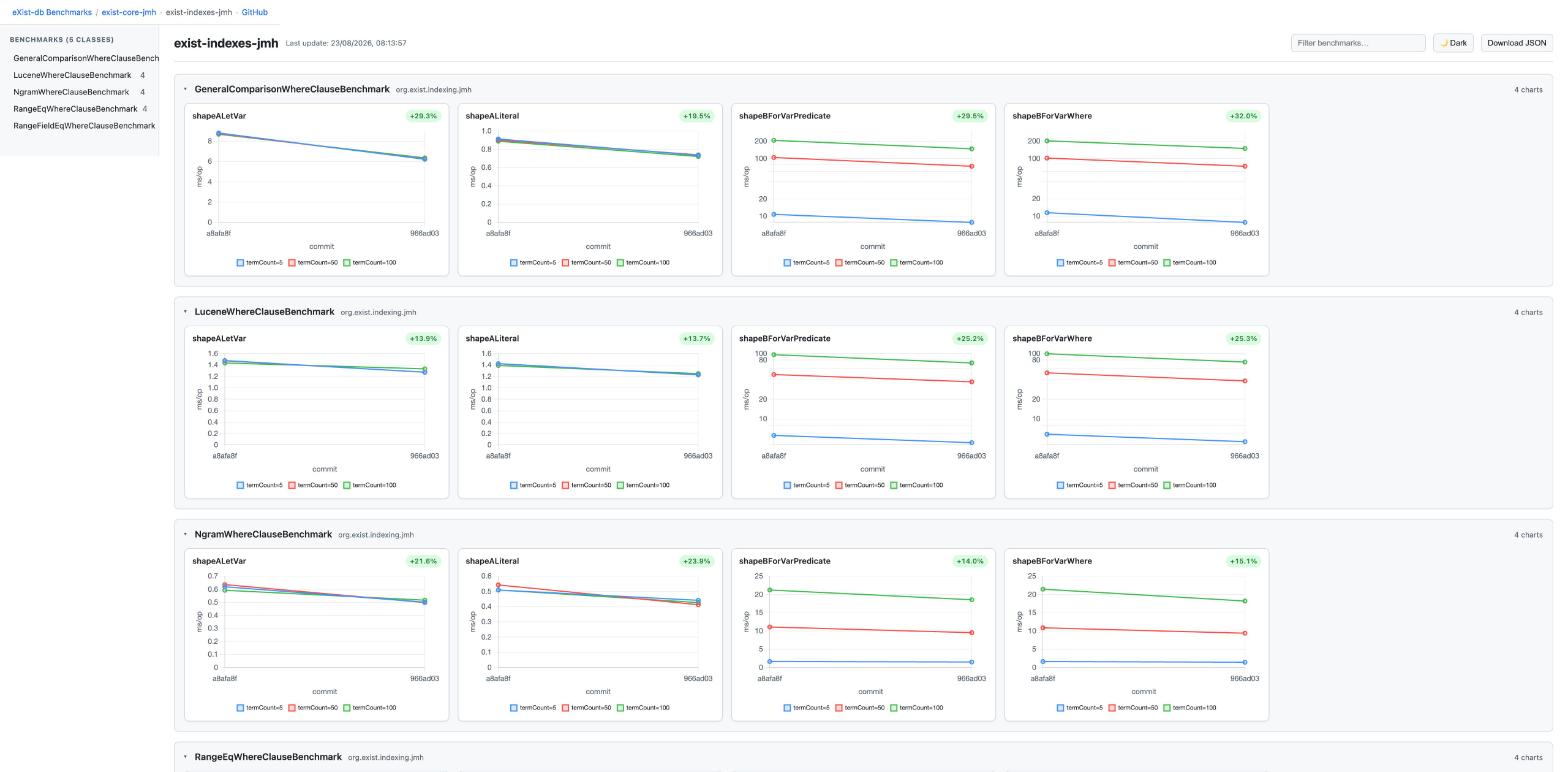
Task: Open the GitHub link in header
Action: pos(255,12)
